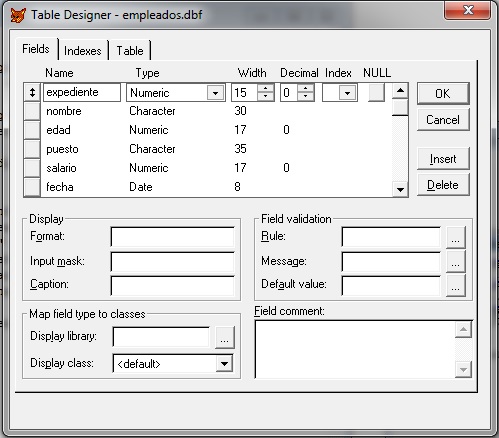Click the Numeric type of salario

pos(149,168)
